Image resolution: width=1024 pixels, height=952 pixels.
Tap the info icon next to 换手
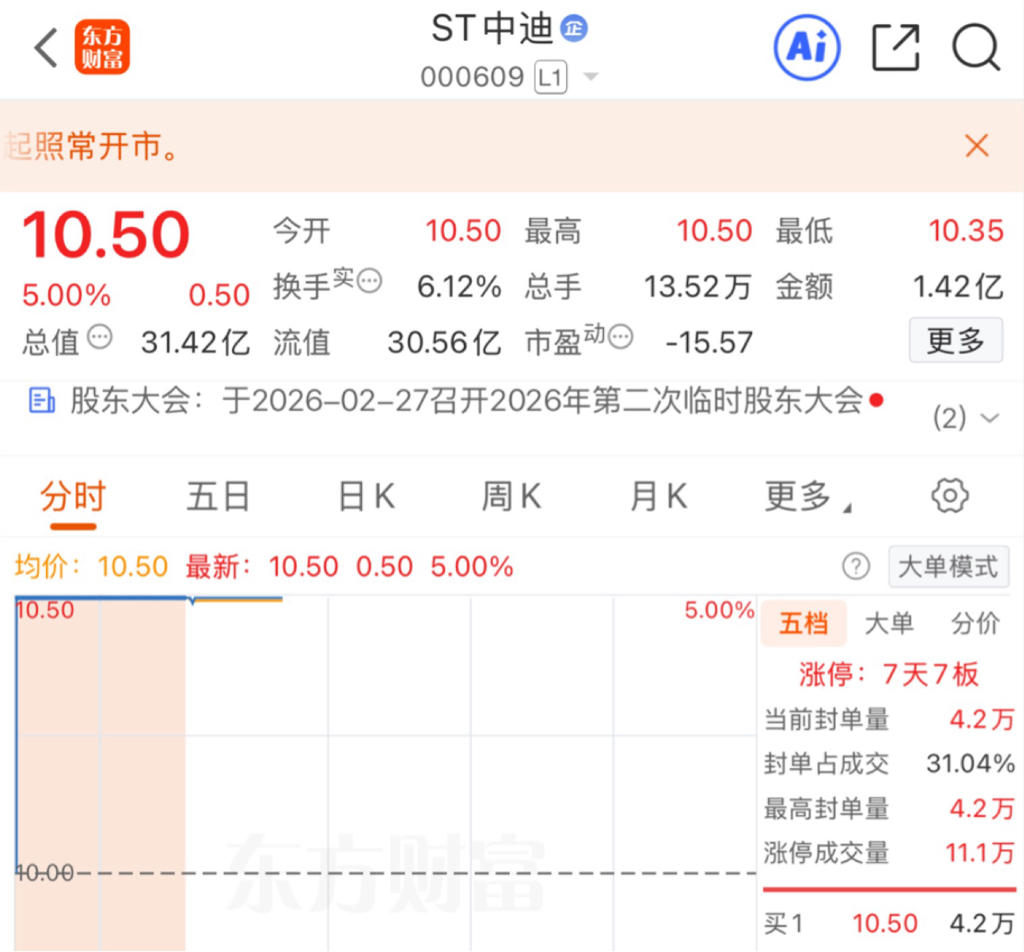[x=370, y=281]
